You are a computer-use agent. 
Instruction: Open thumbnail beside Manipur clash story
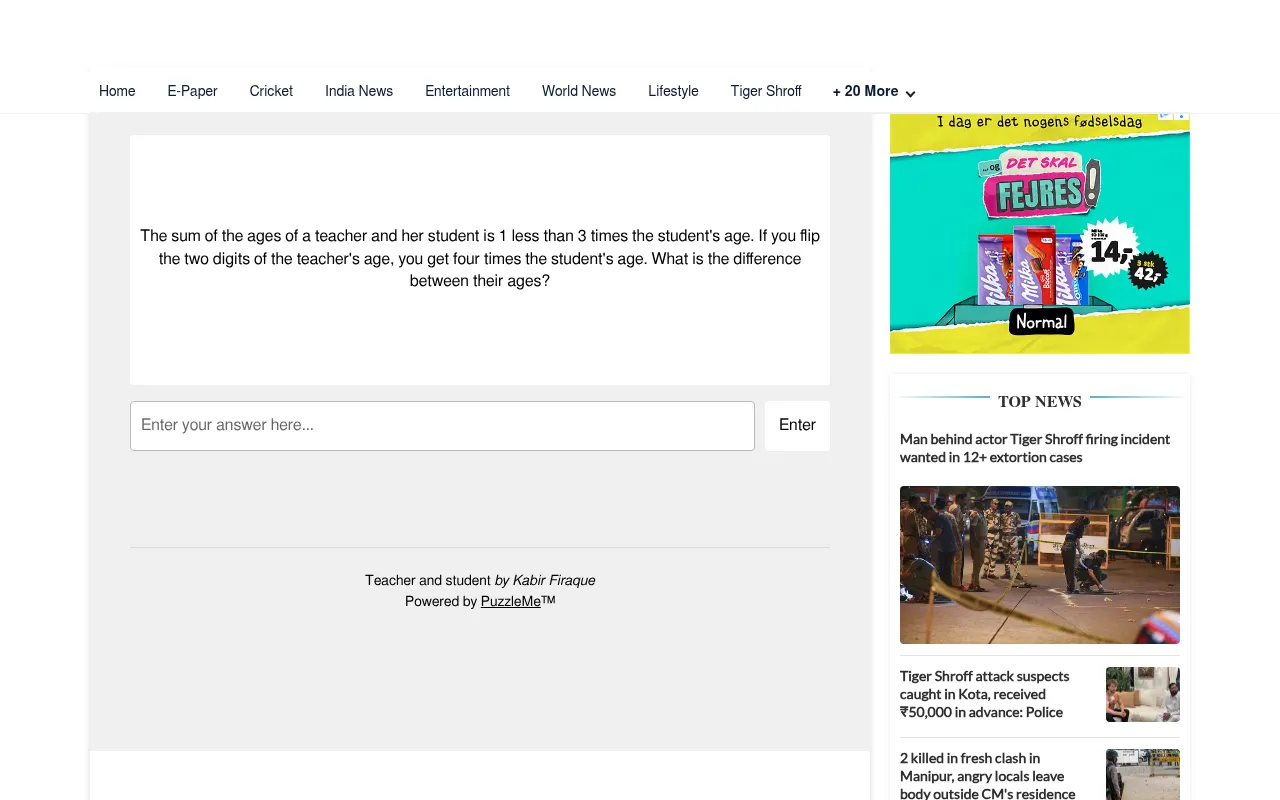click(x=1143, y=775)
